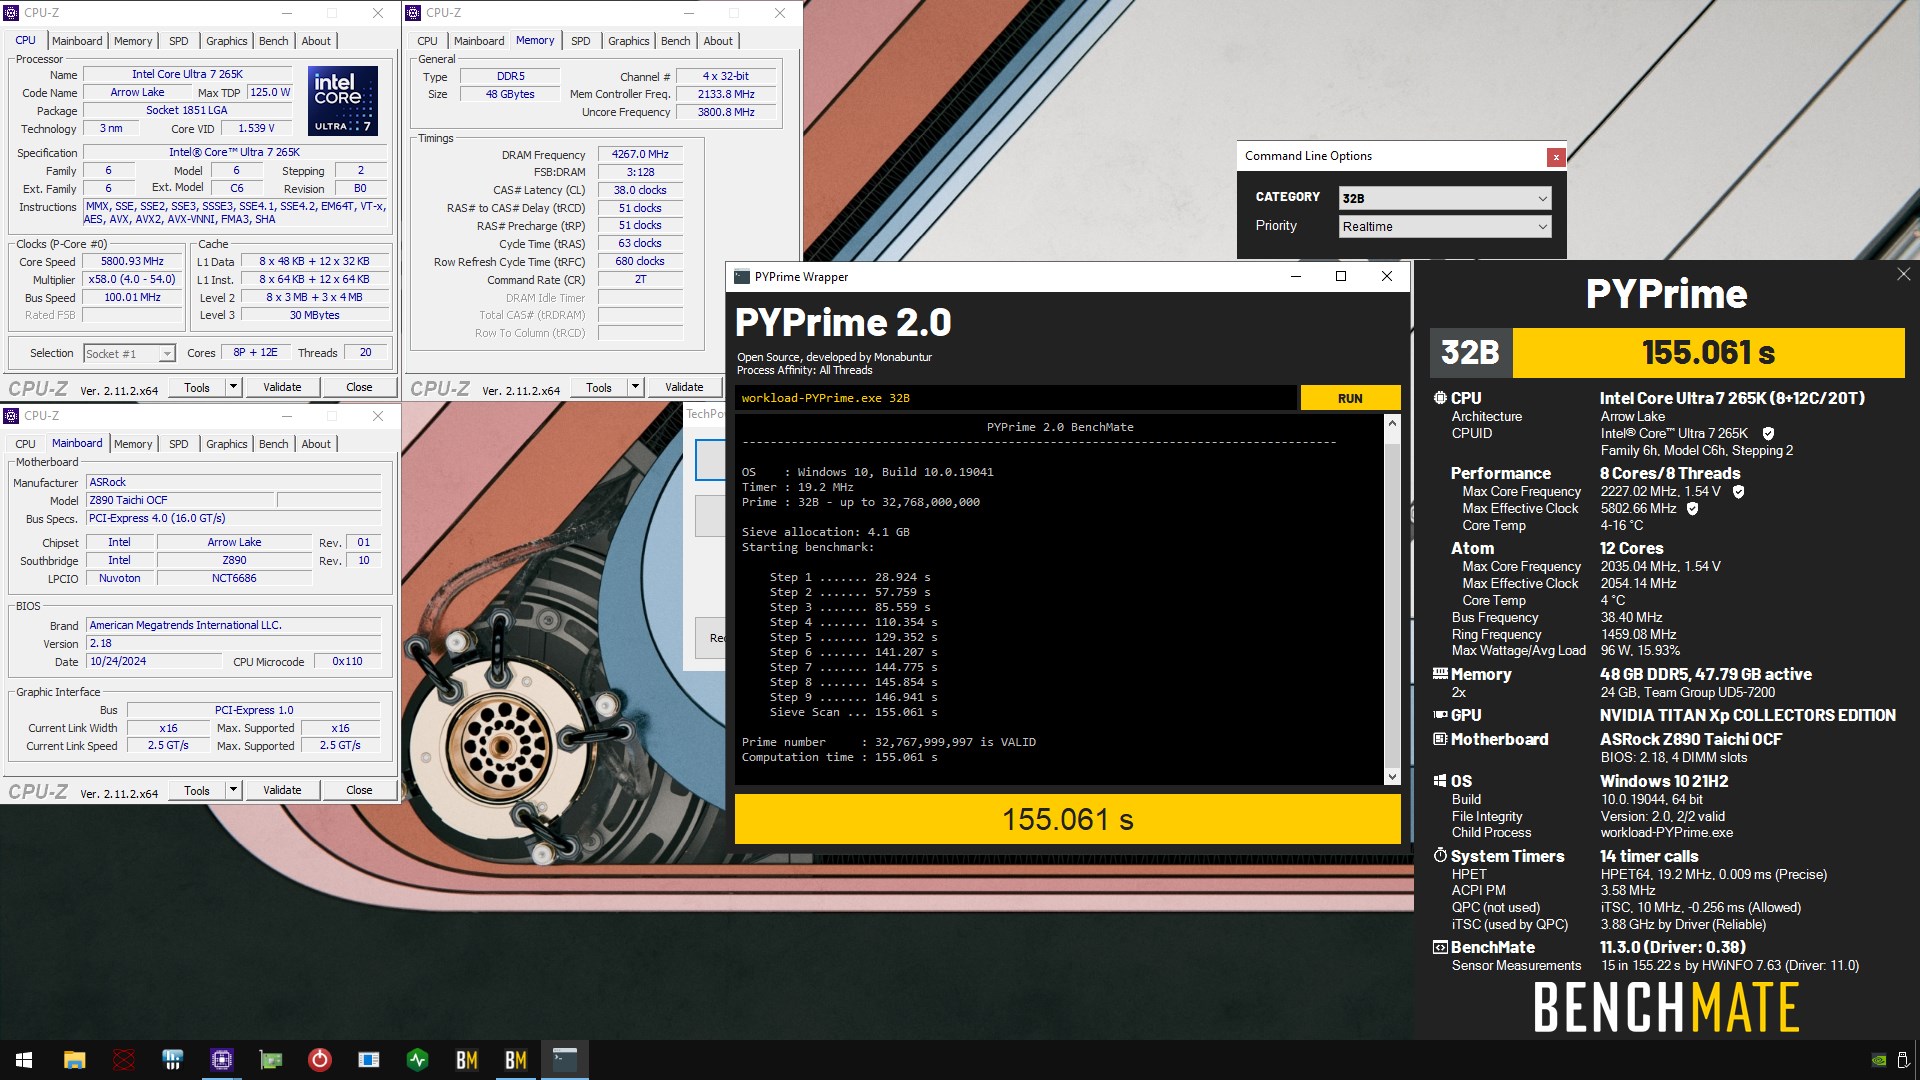Click CAS# Latency 38.0 clocks value
Image resolution: width=1920 pixels, height=1080 pixels.
640,190
